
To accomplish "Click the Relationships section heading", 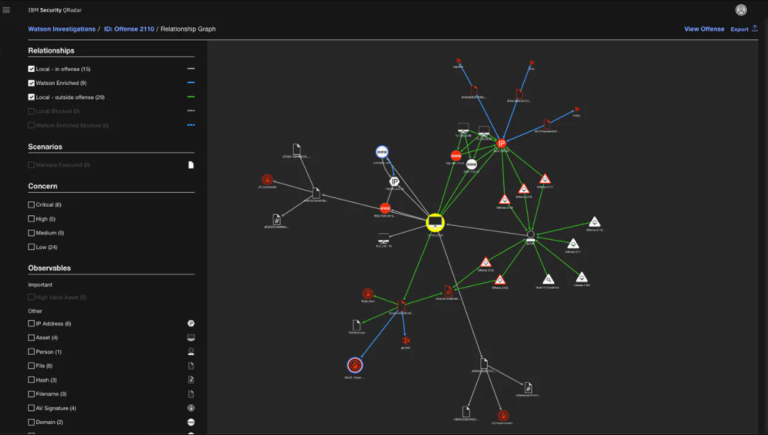I will tap(51, 50).
